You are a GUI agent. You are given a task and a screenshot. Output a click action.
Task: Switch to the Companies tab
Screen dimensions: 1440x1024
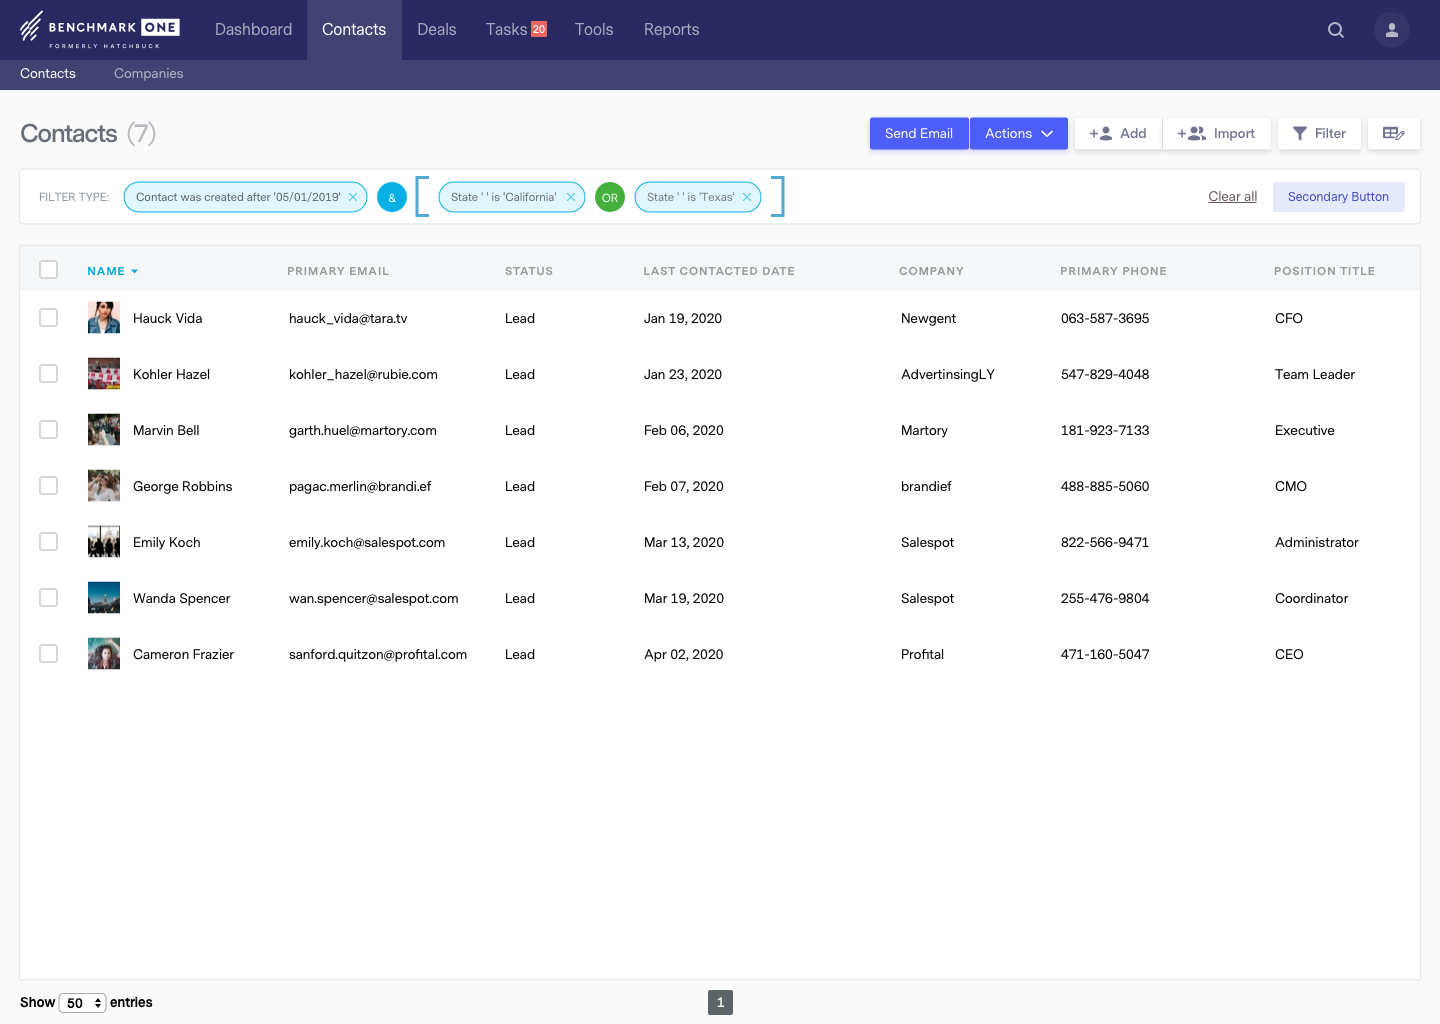(x=148, y=73)
